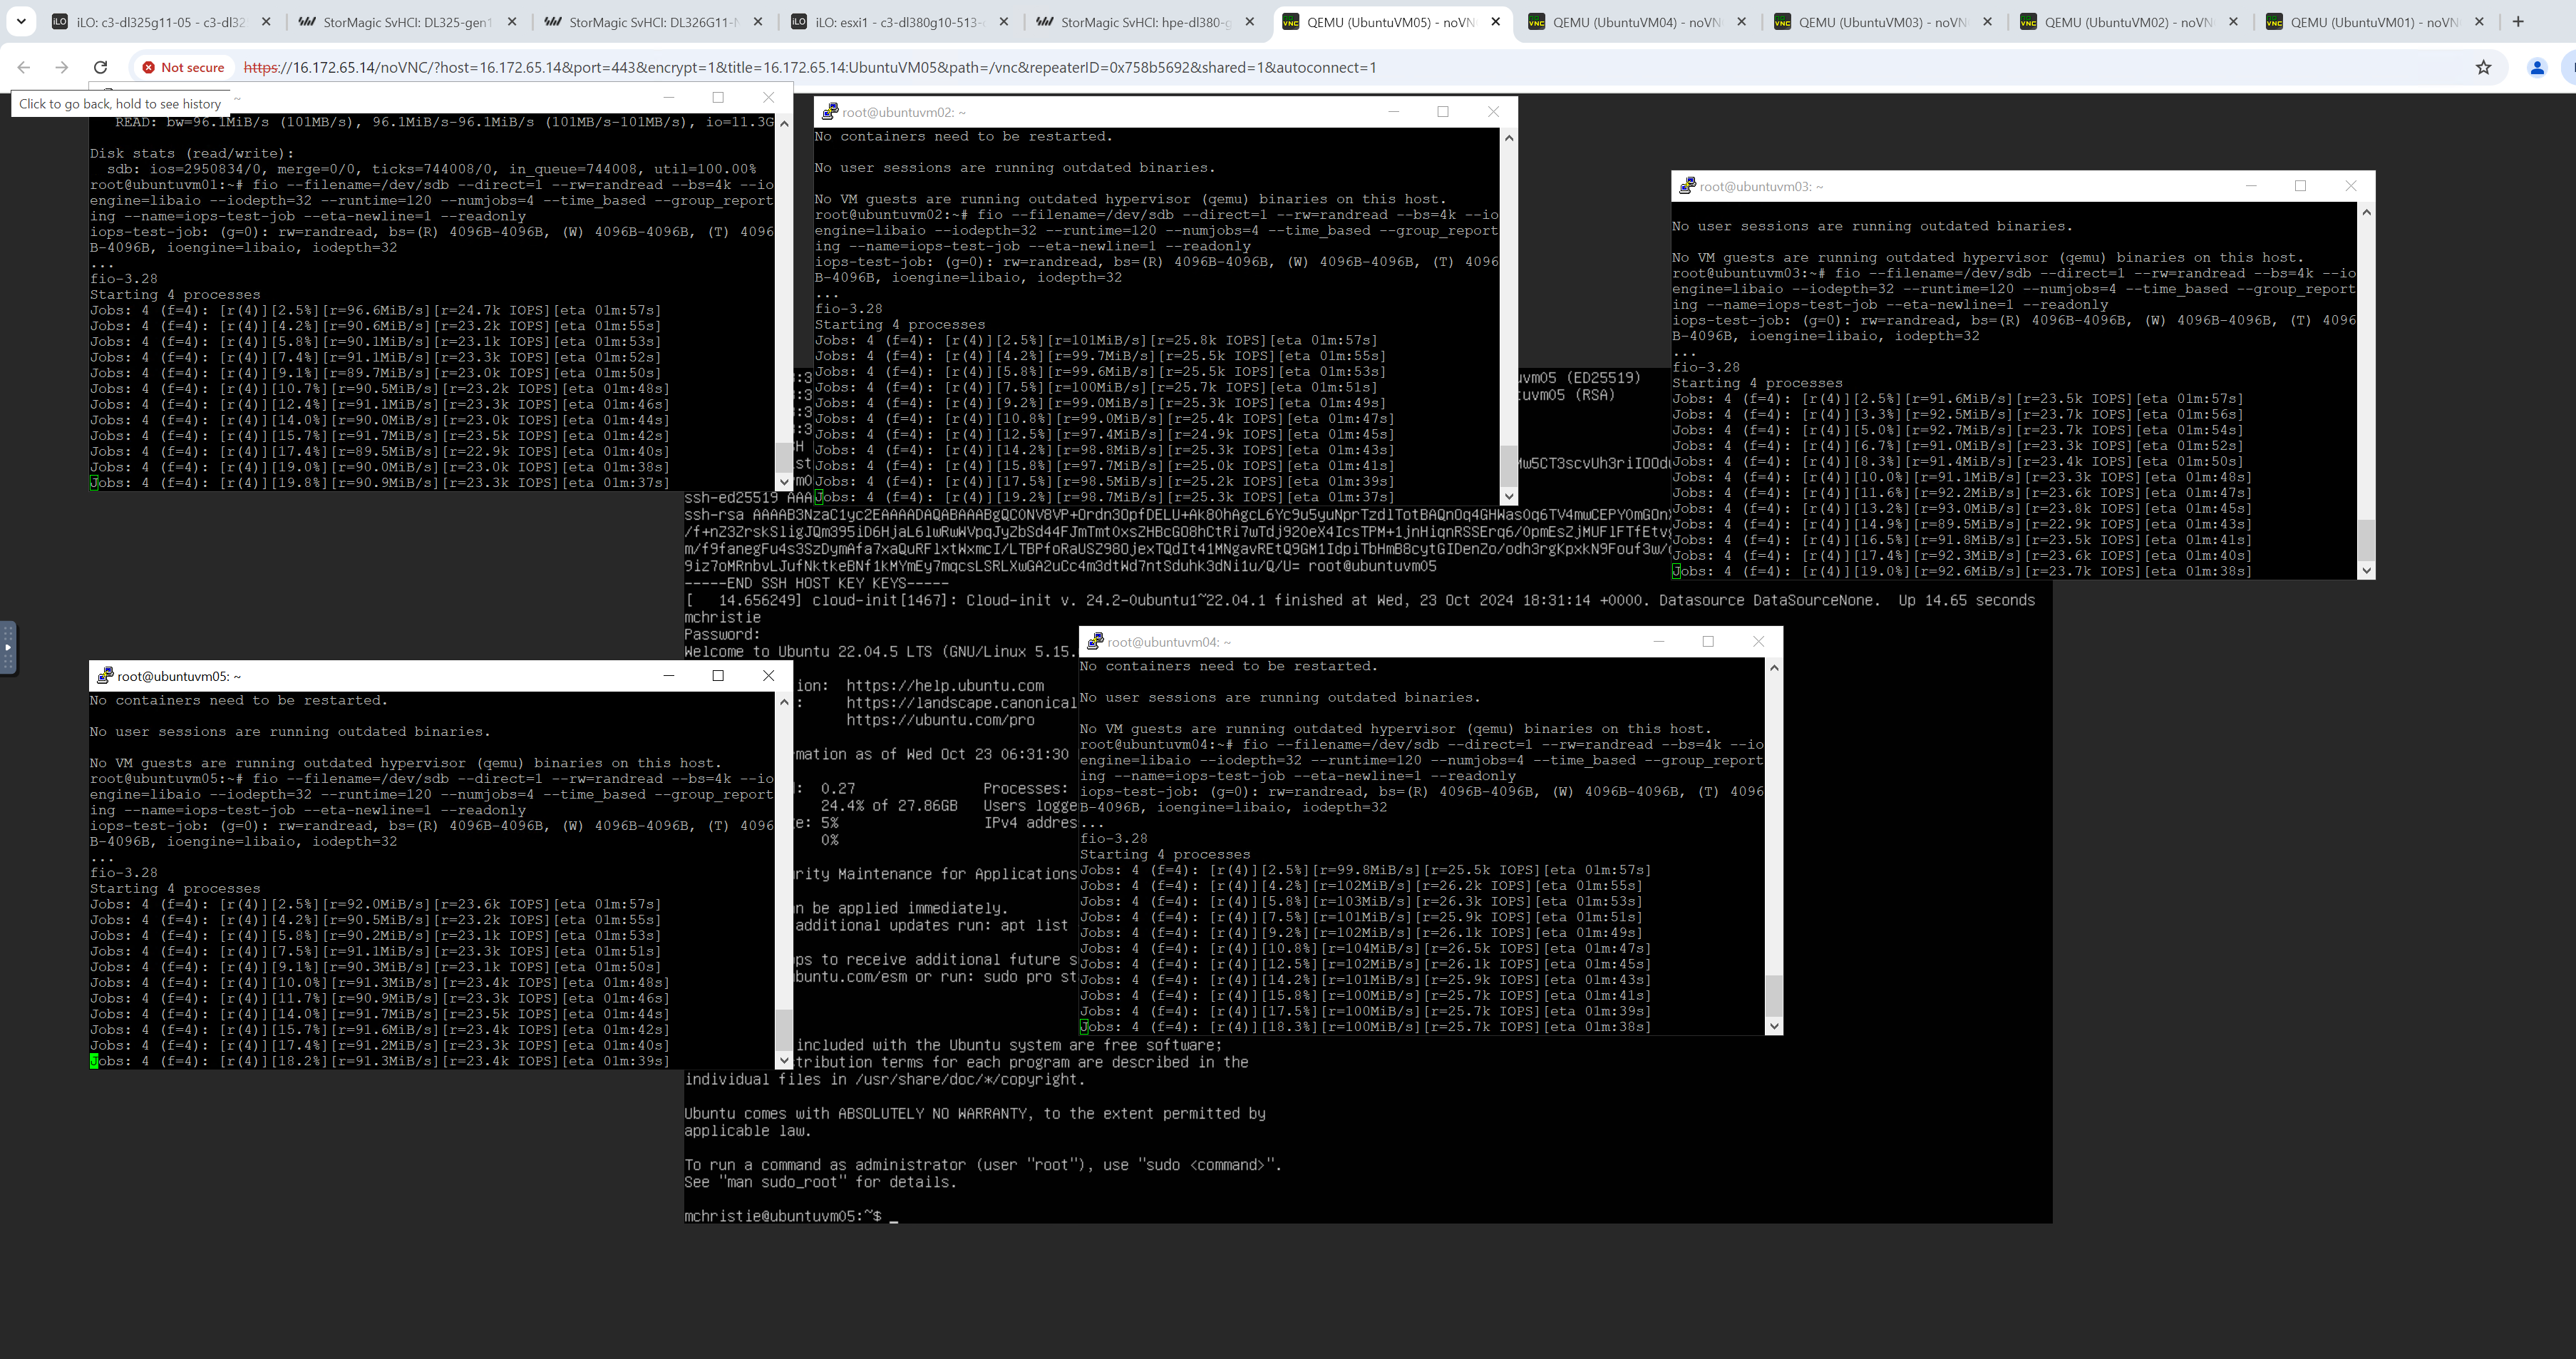
Task: Close the QEMU (UbuntuVM04) browser tab
Action: pyautogui.click(x=1741, y=22)
